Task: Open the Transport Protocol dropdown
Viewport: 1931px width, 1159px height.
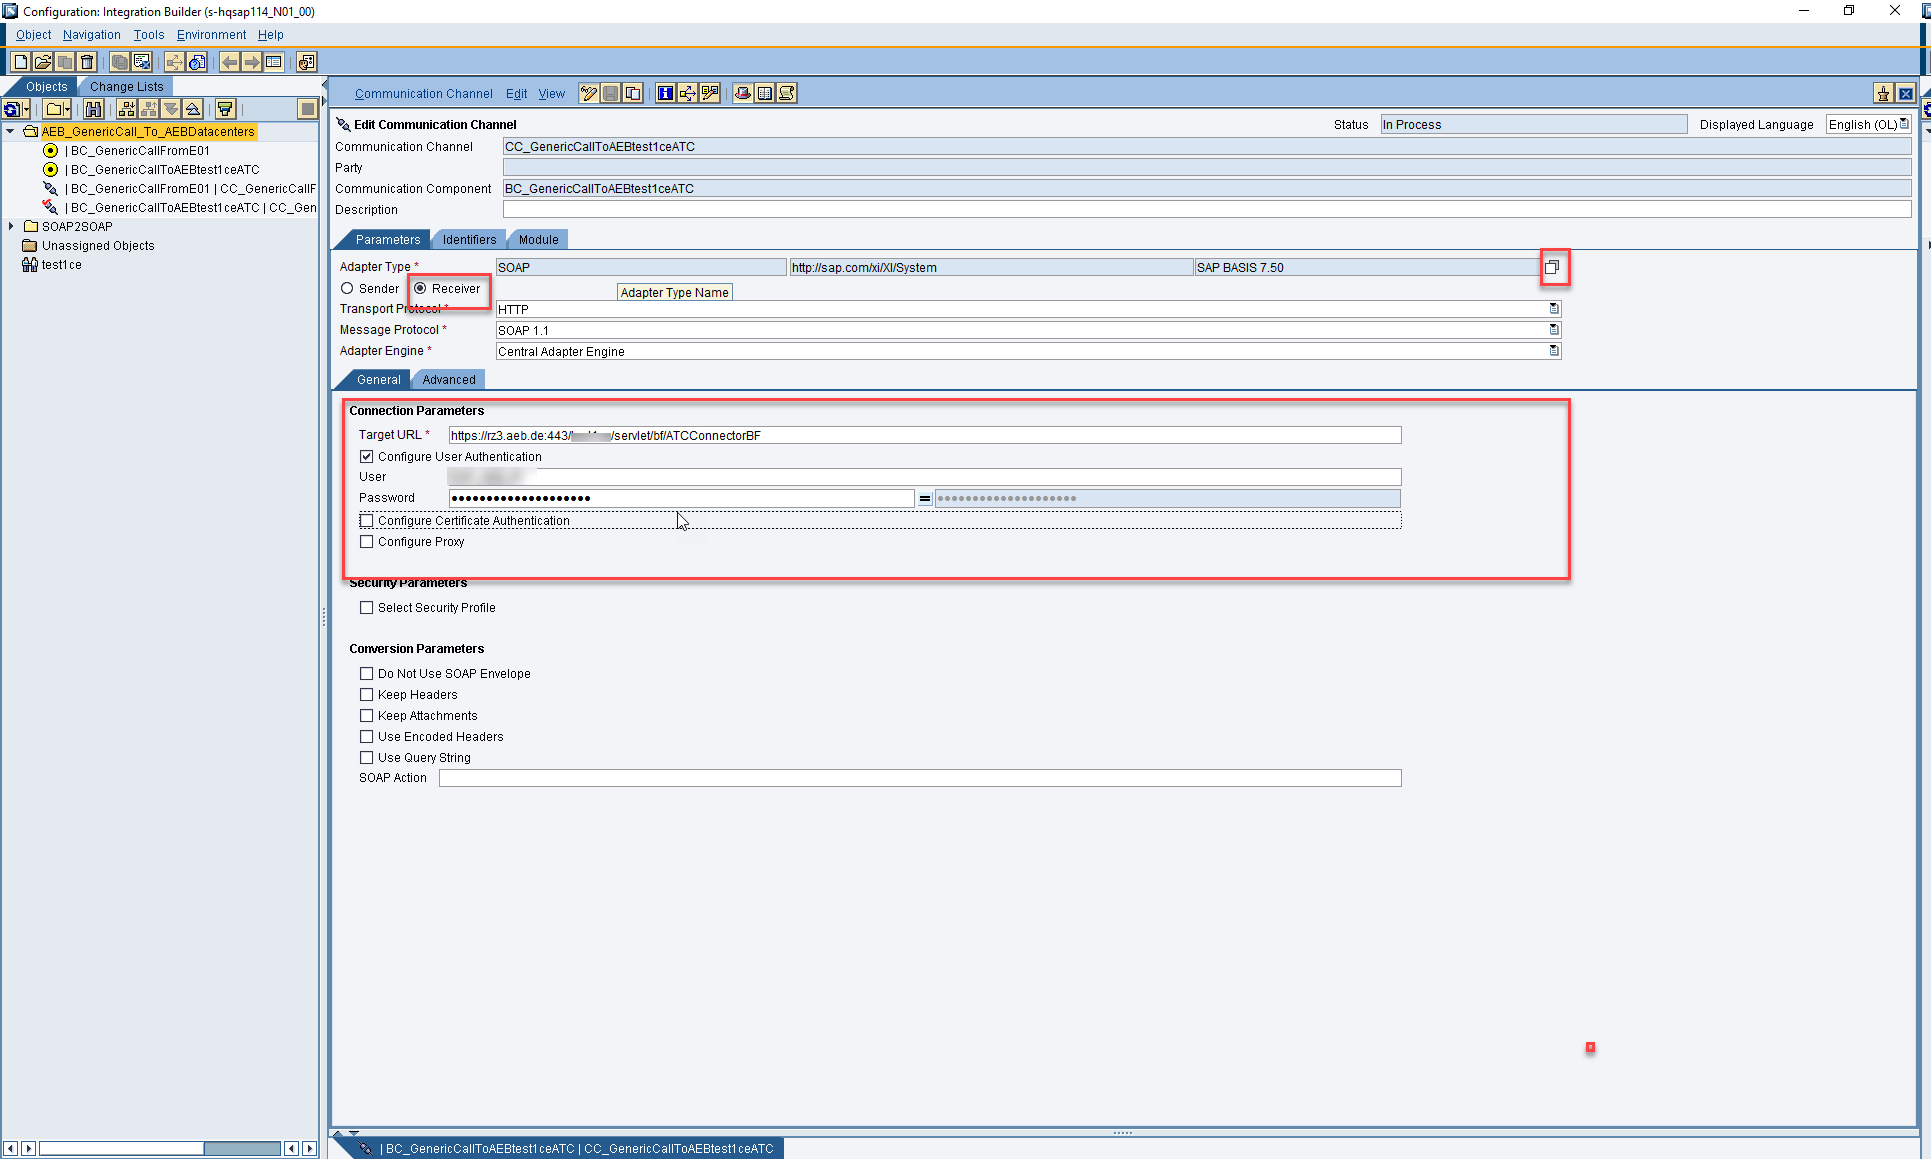Action: pyautogui.click(x=1553, y=309)
